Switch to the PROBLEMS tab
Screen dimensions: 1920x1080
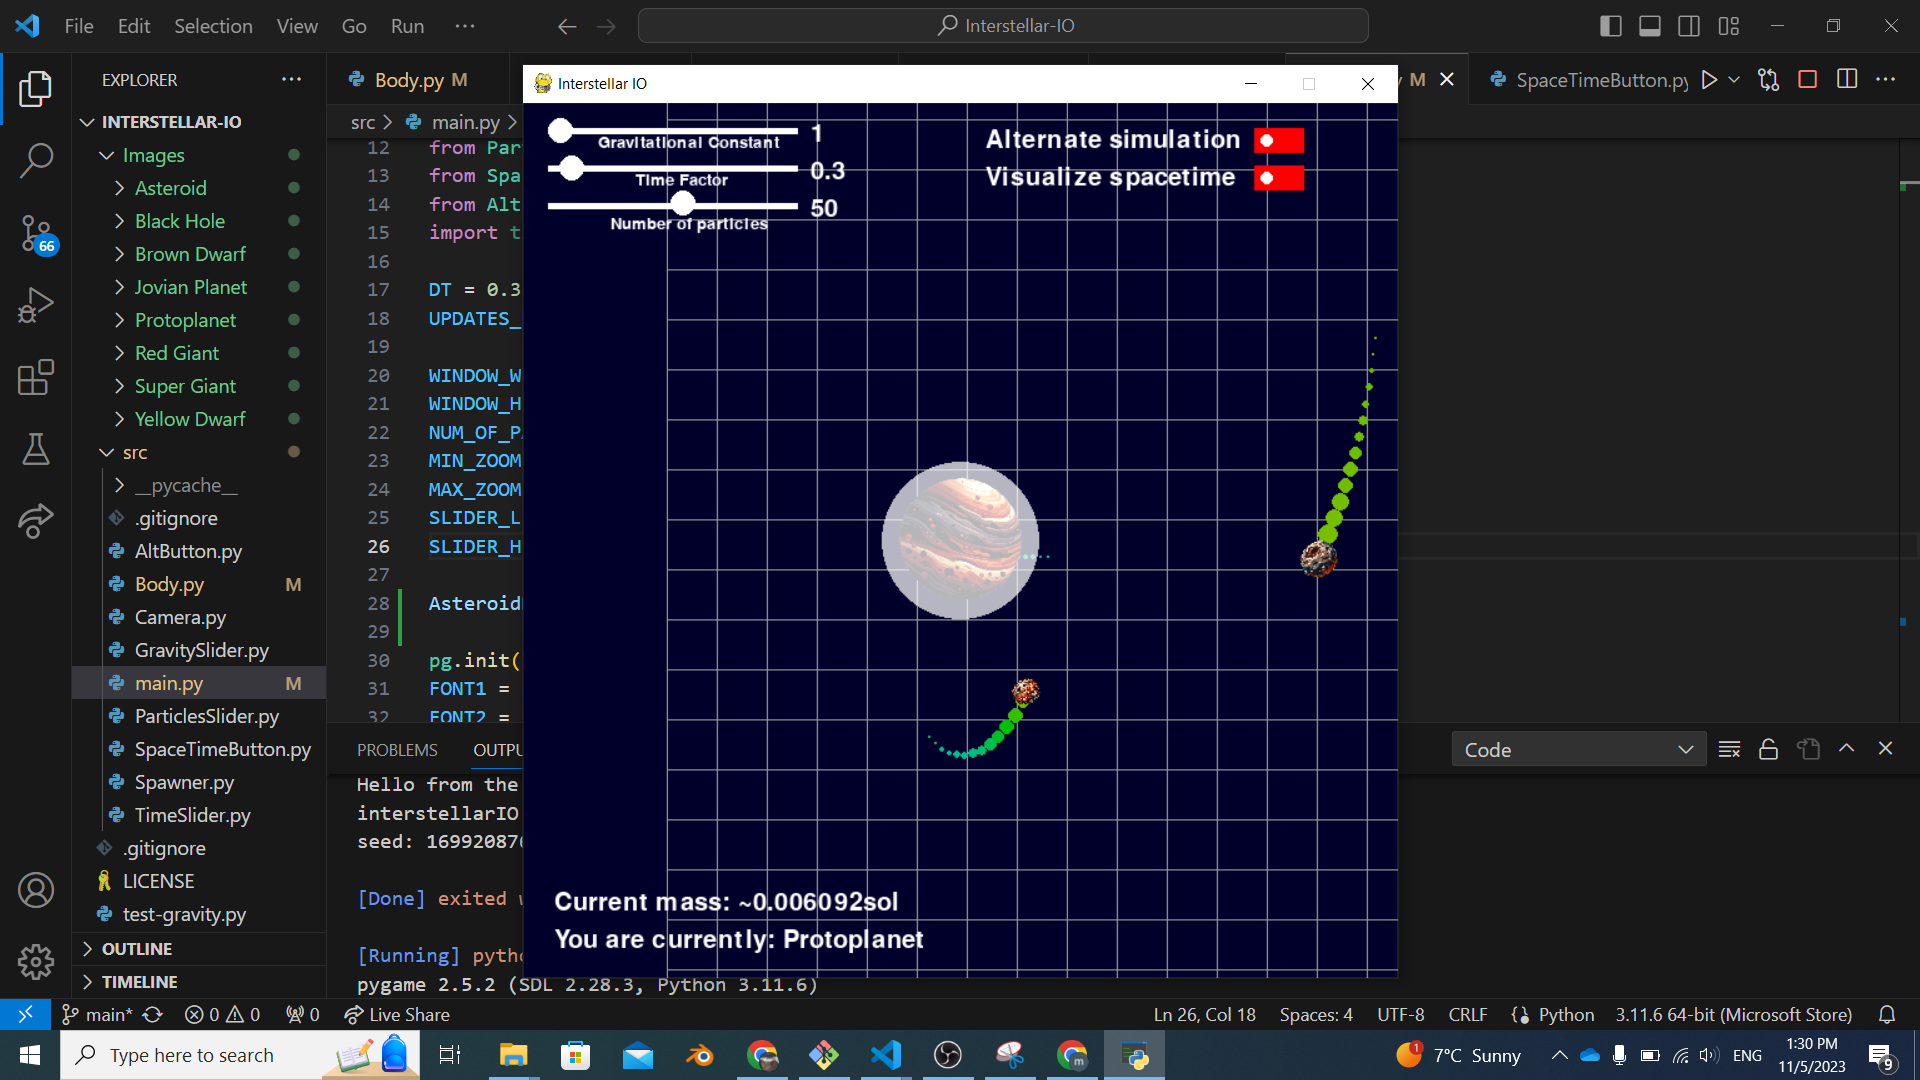(397, 750)
